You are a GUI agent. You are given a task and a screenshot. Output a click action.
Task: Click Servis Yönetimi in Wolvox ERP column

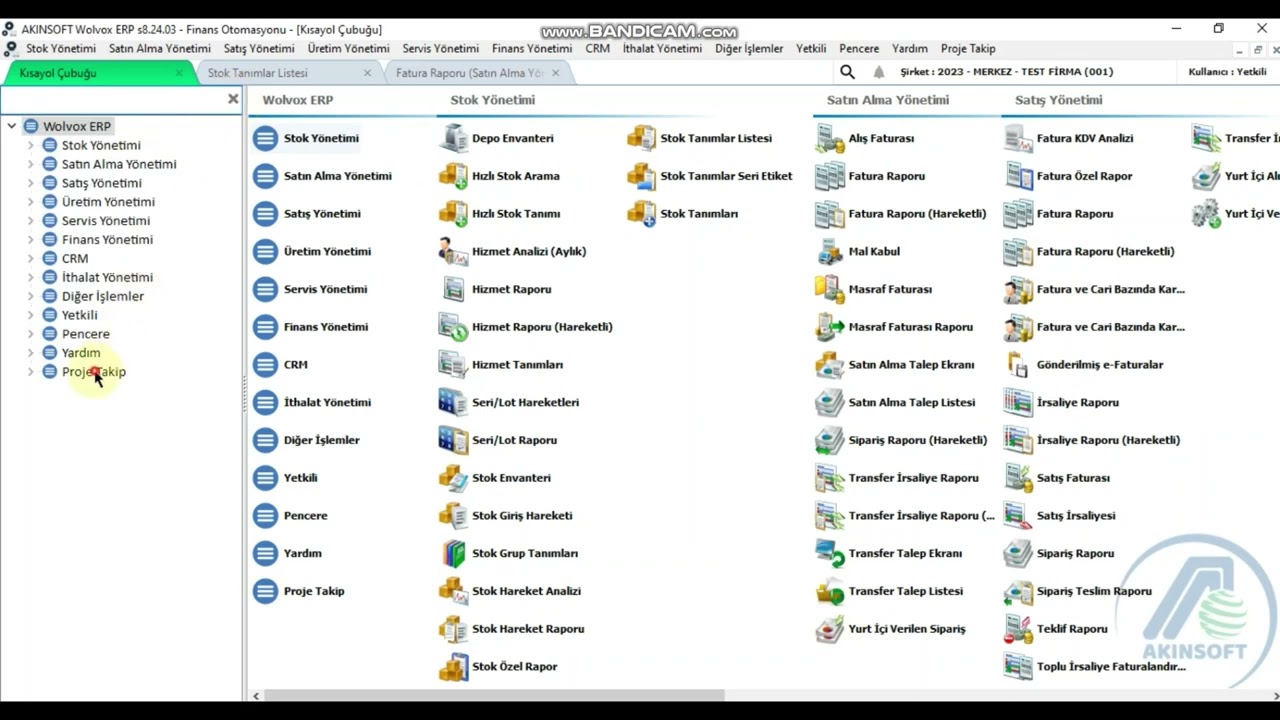coord(325,289)
